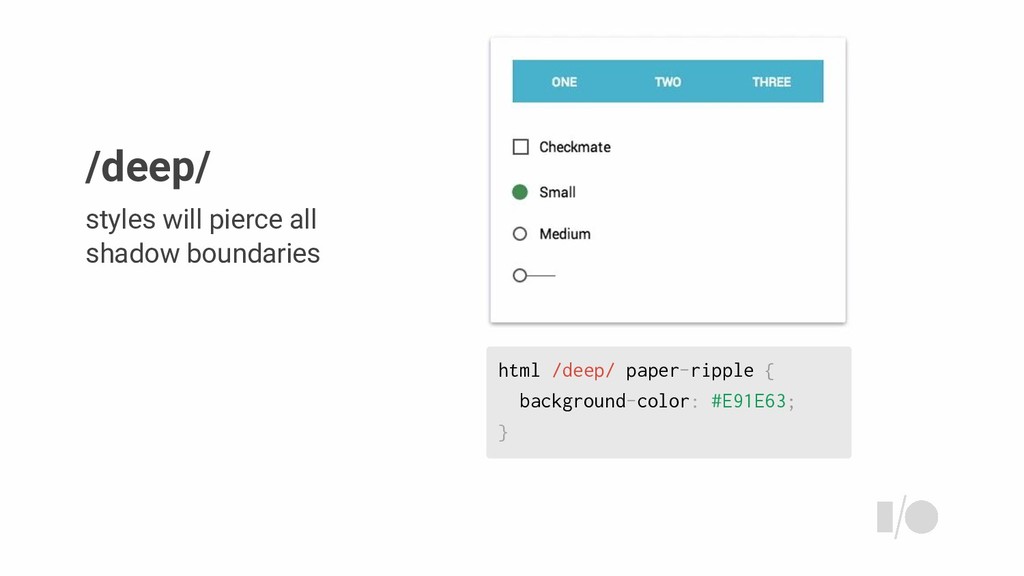The image size is (1024, 576).
Task: Click the circle in I/O logo
Action: click(x=921, y=517)
